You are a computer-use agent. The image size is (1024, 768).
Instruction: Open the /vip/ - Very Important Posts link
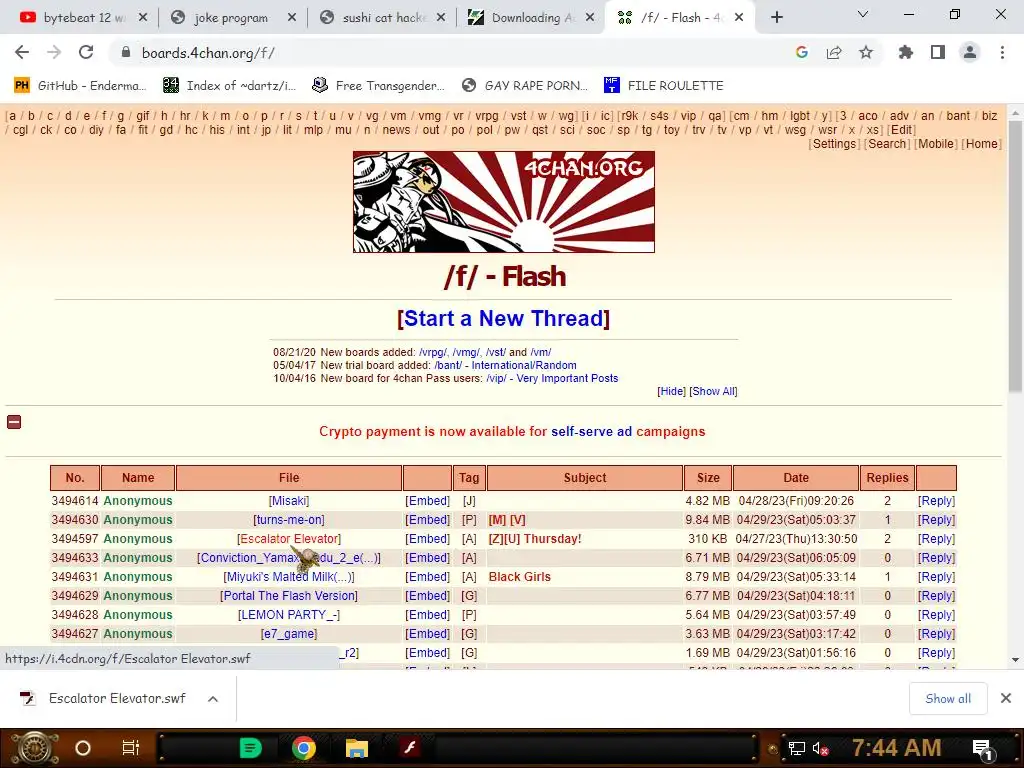pos(552,378)
